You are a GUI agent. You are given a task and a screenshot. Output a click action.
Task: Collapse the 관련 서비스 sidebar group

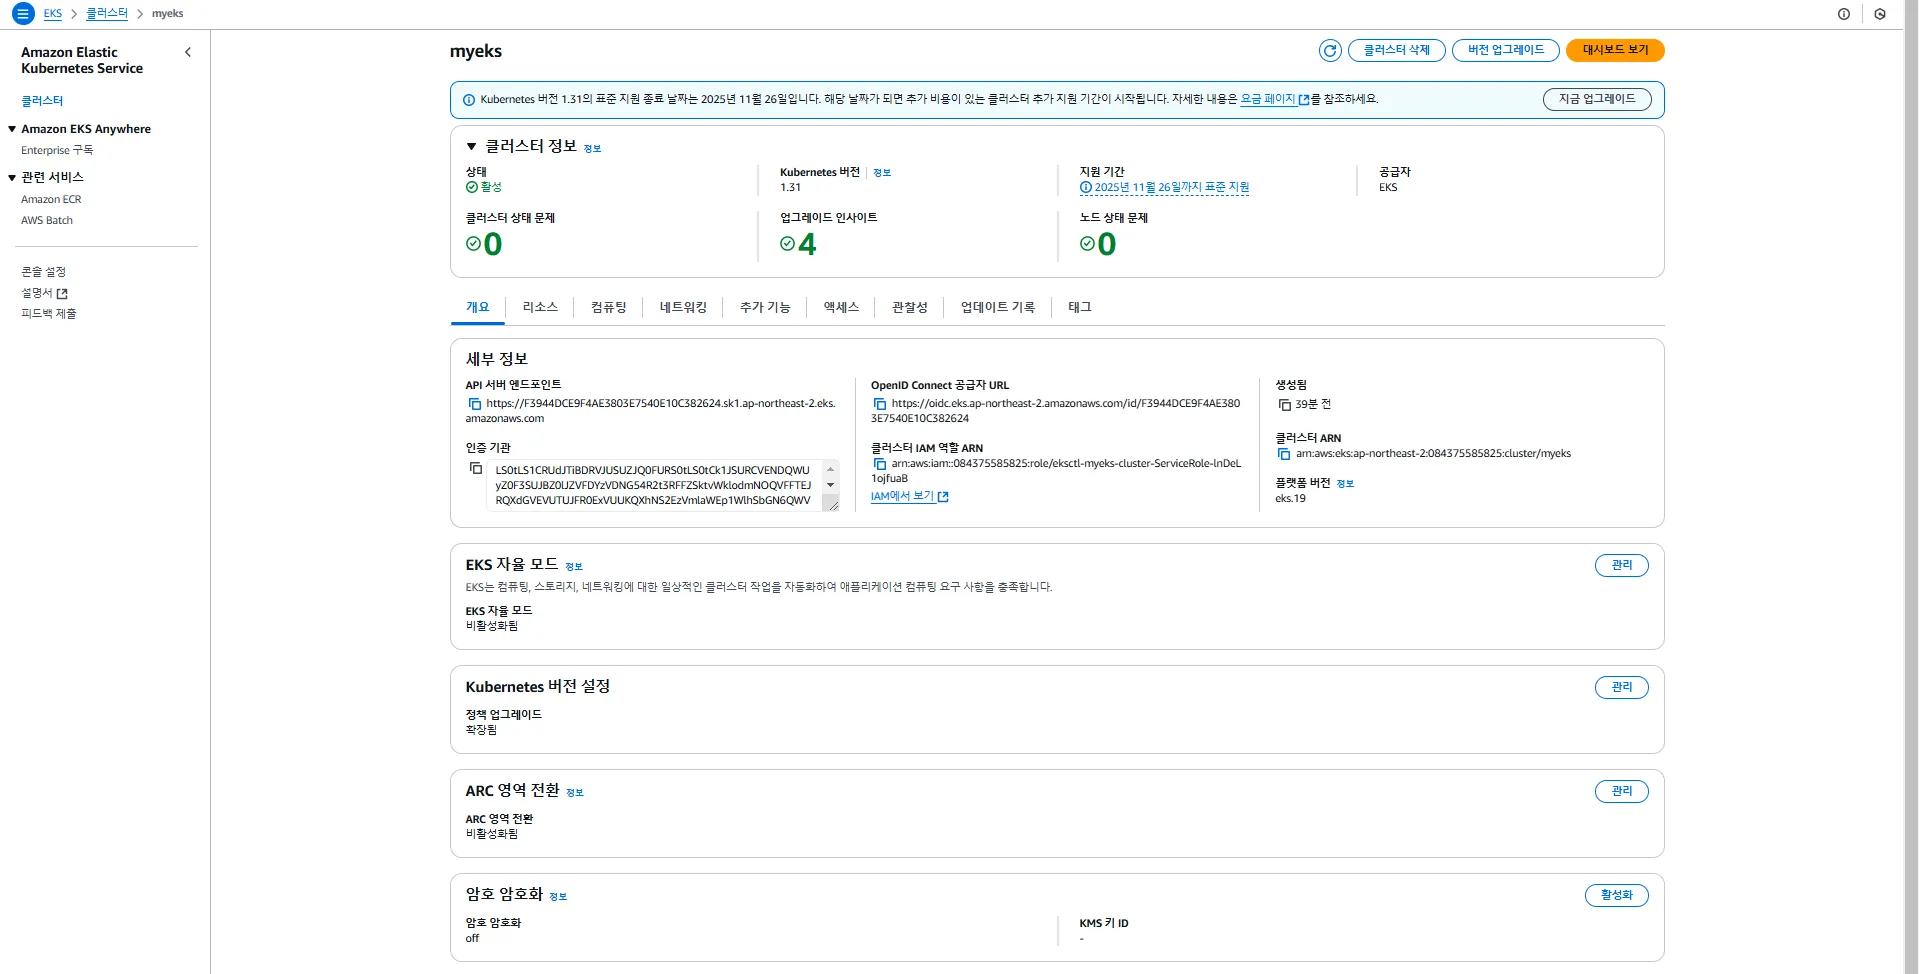[x=12, y=178]
